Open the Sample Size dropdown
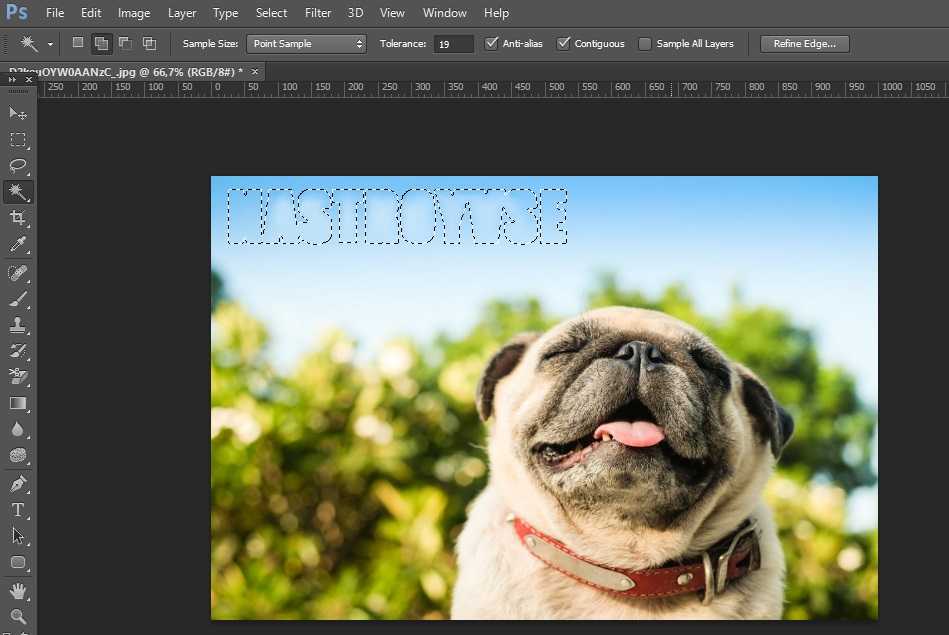949x635 pixels. [x=307, y=44]
